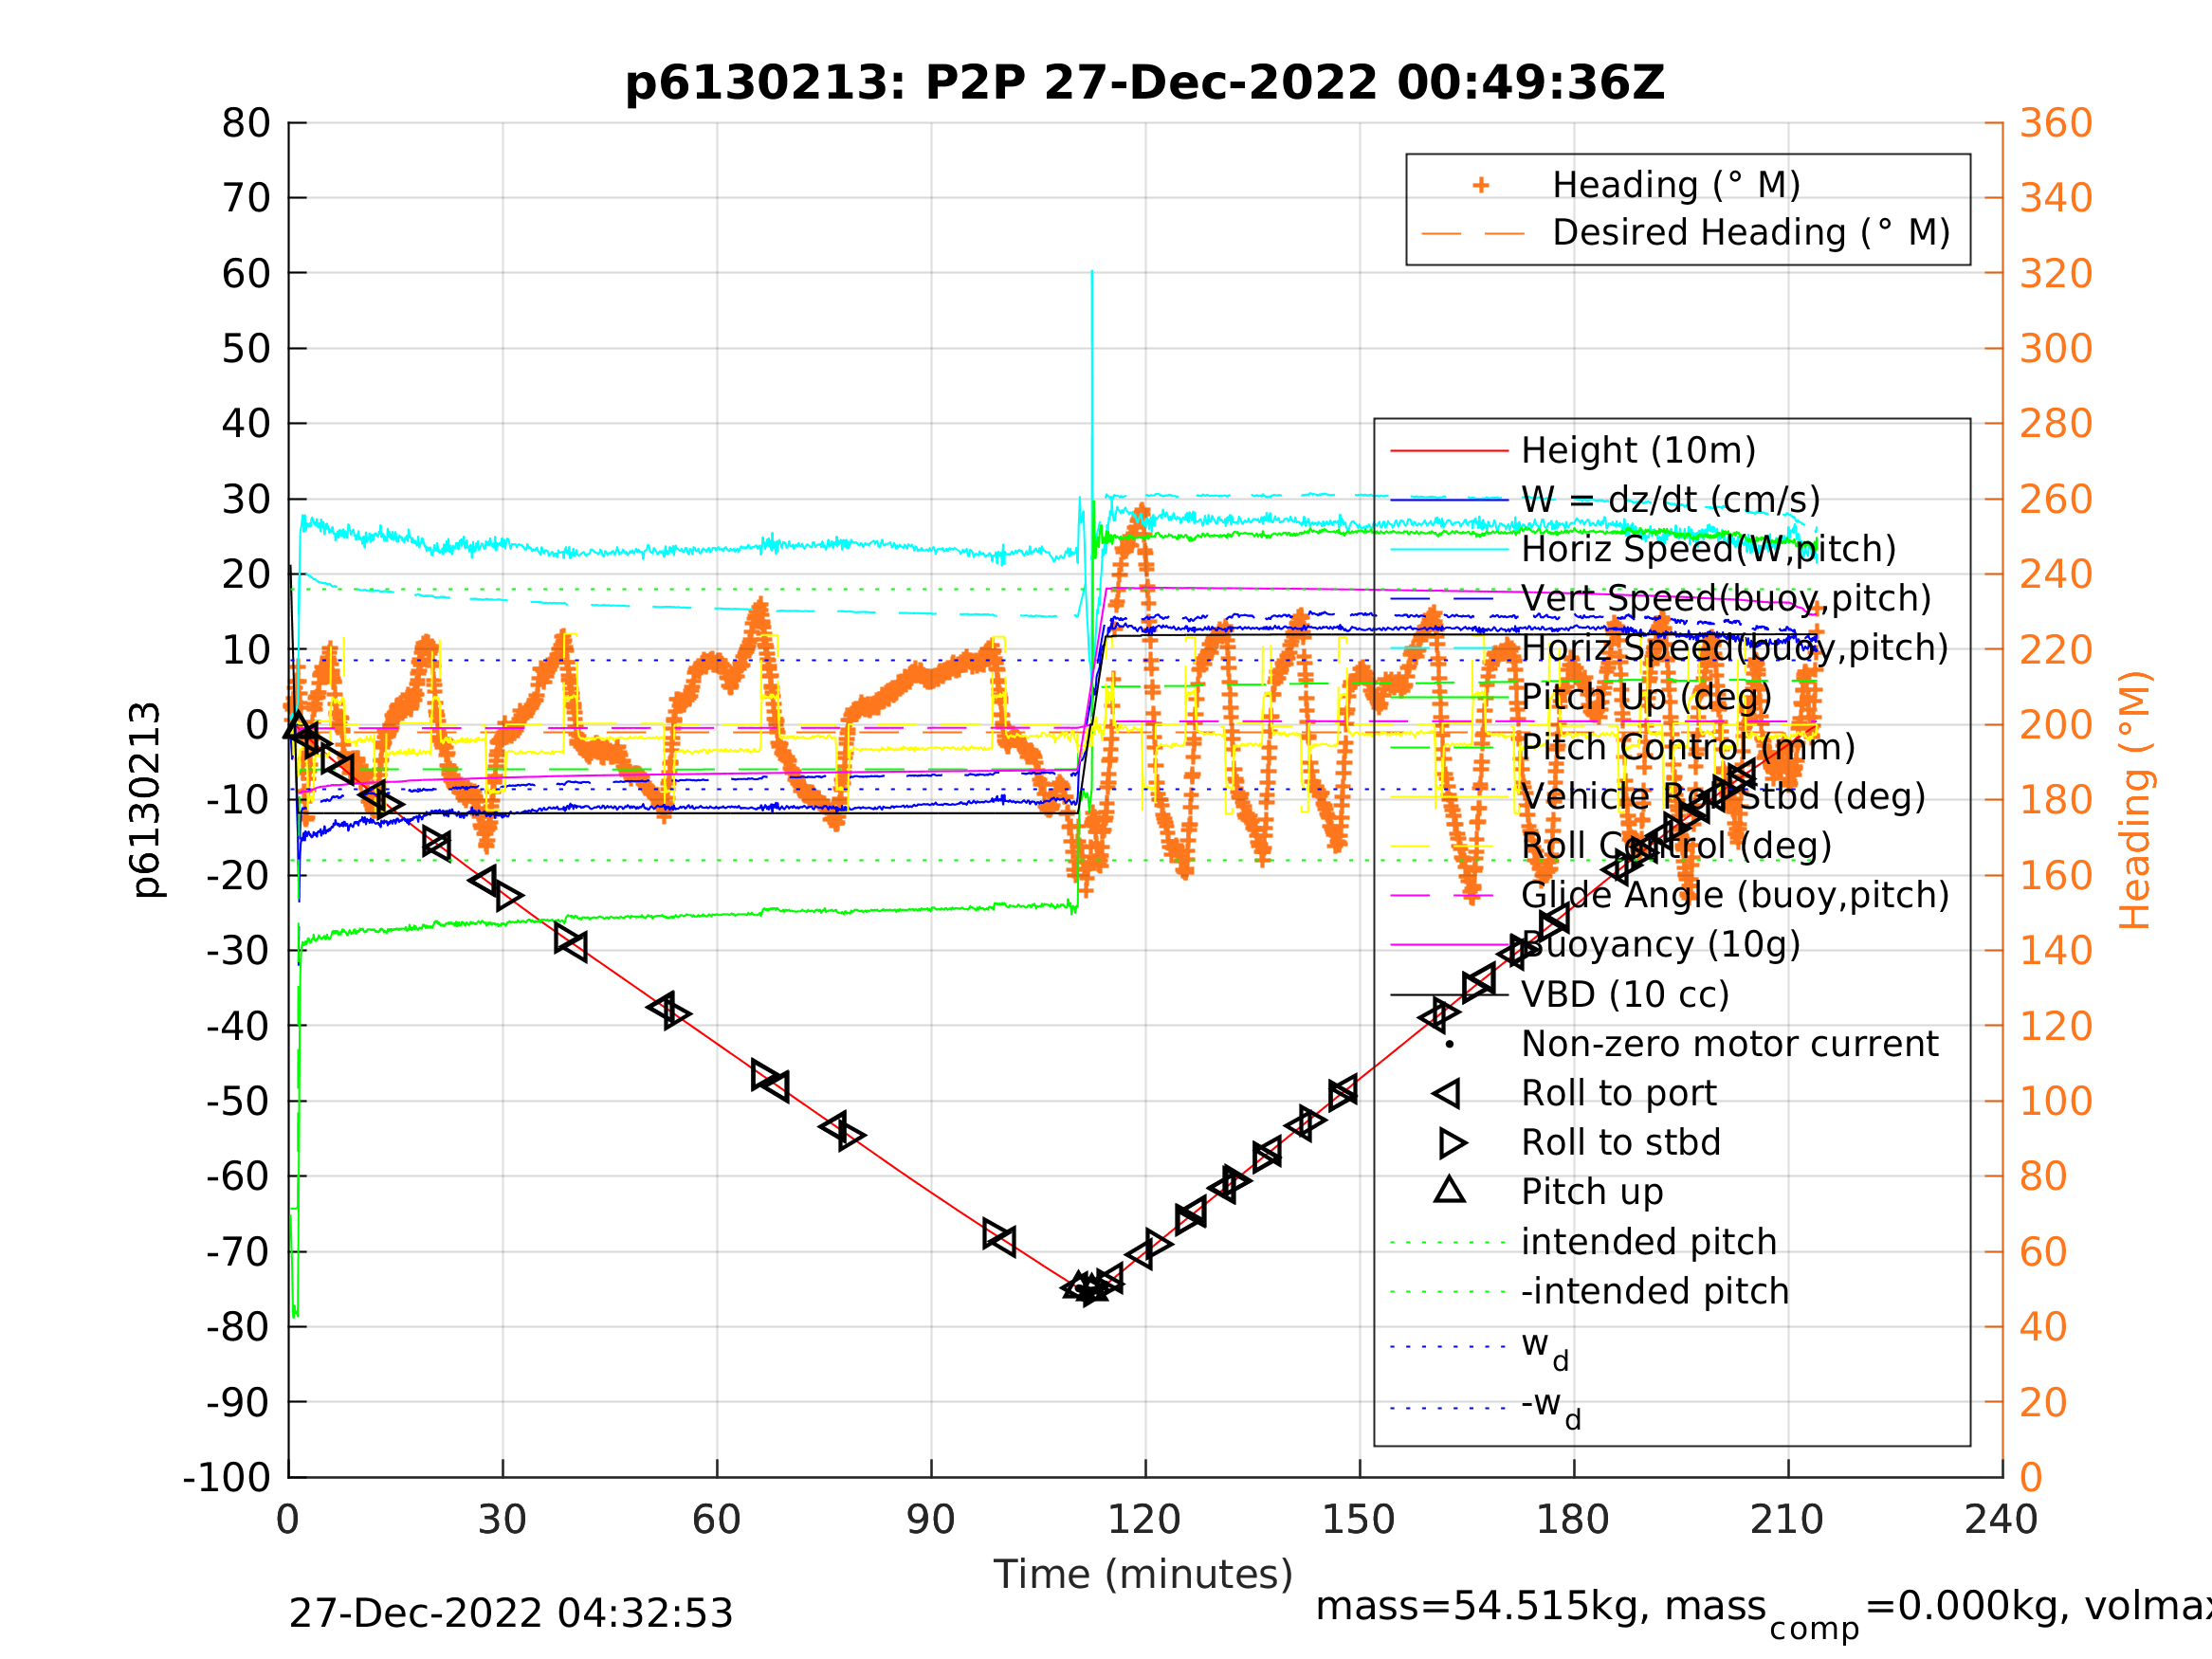Click the right heading axis tick '360'
The image size is (2212, 1659).
(2056, 124)
